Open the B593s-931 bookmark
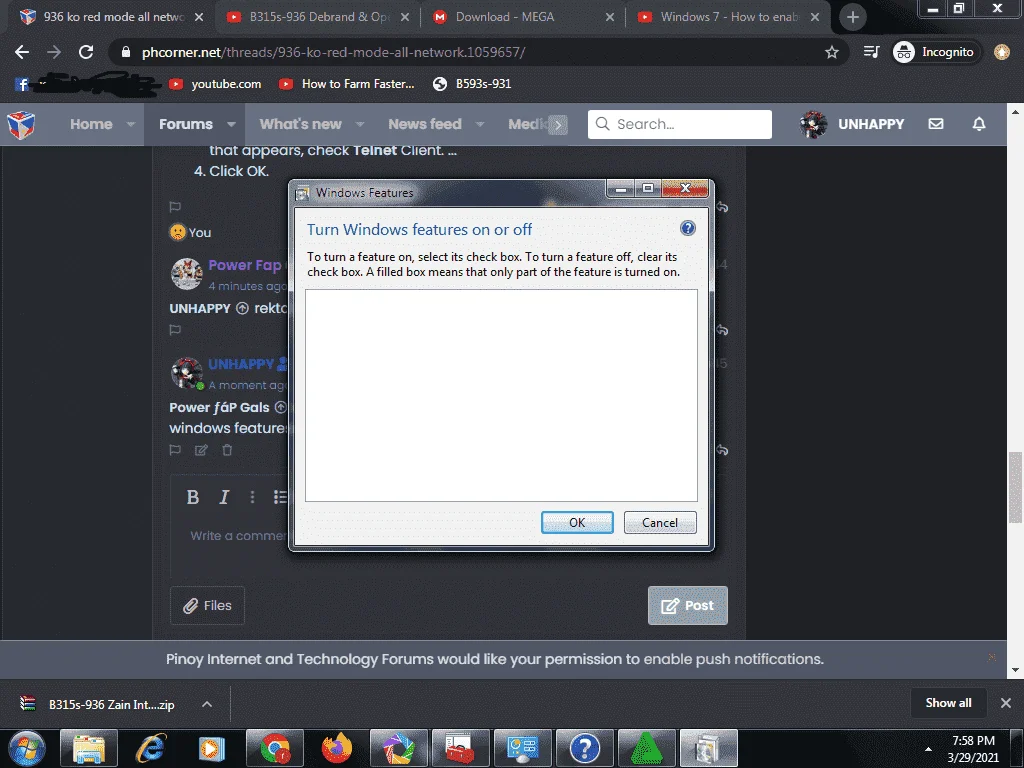Viewport: 1024px width, 768px height. pyautogui.click(x=472, y=84)
